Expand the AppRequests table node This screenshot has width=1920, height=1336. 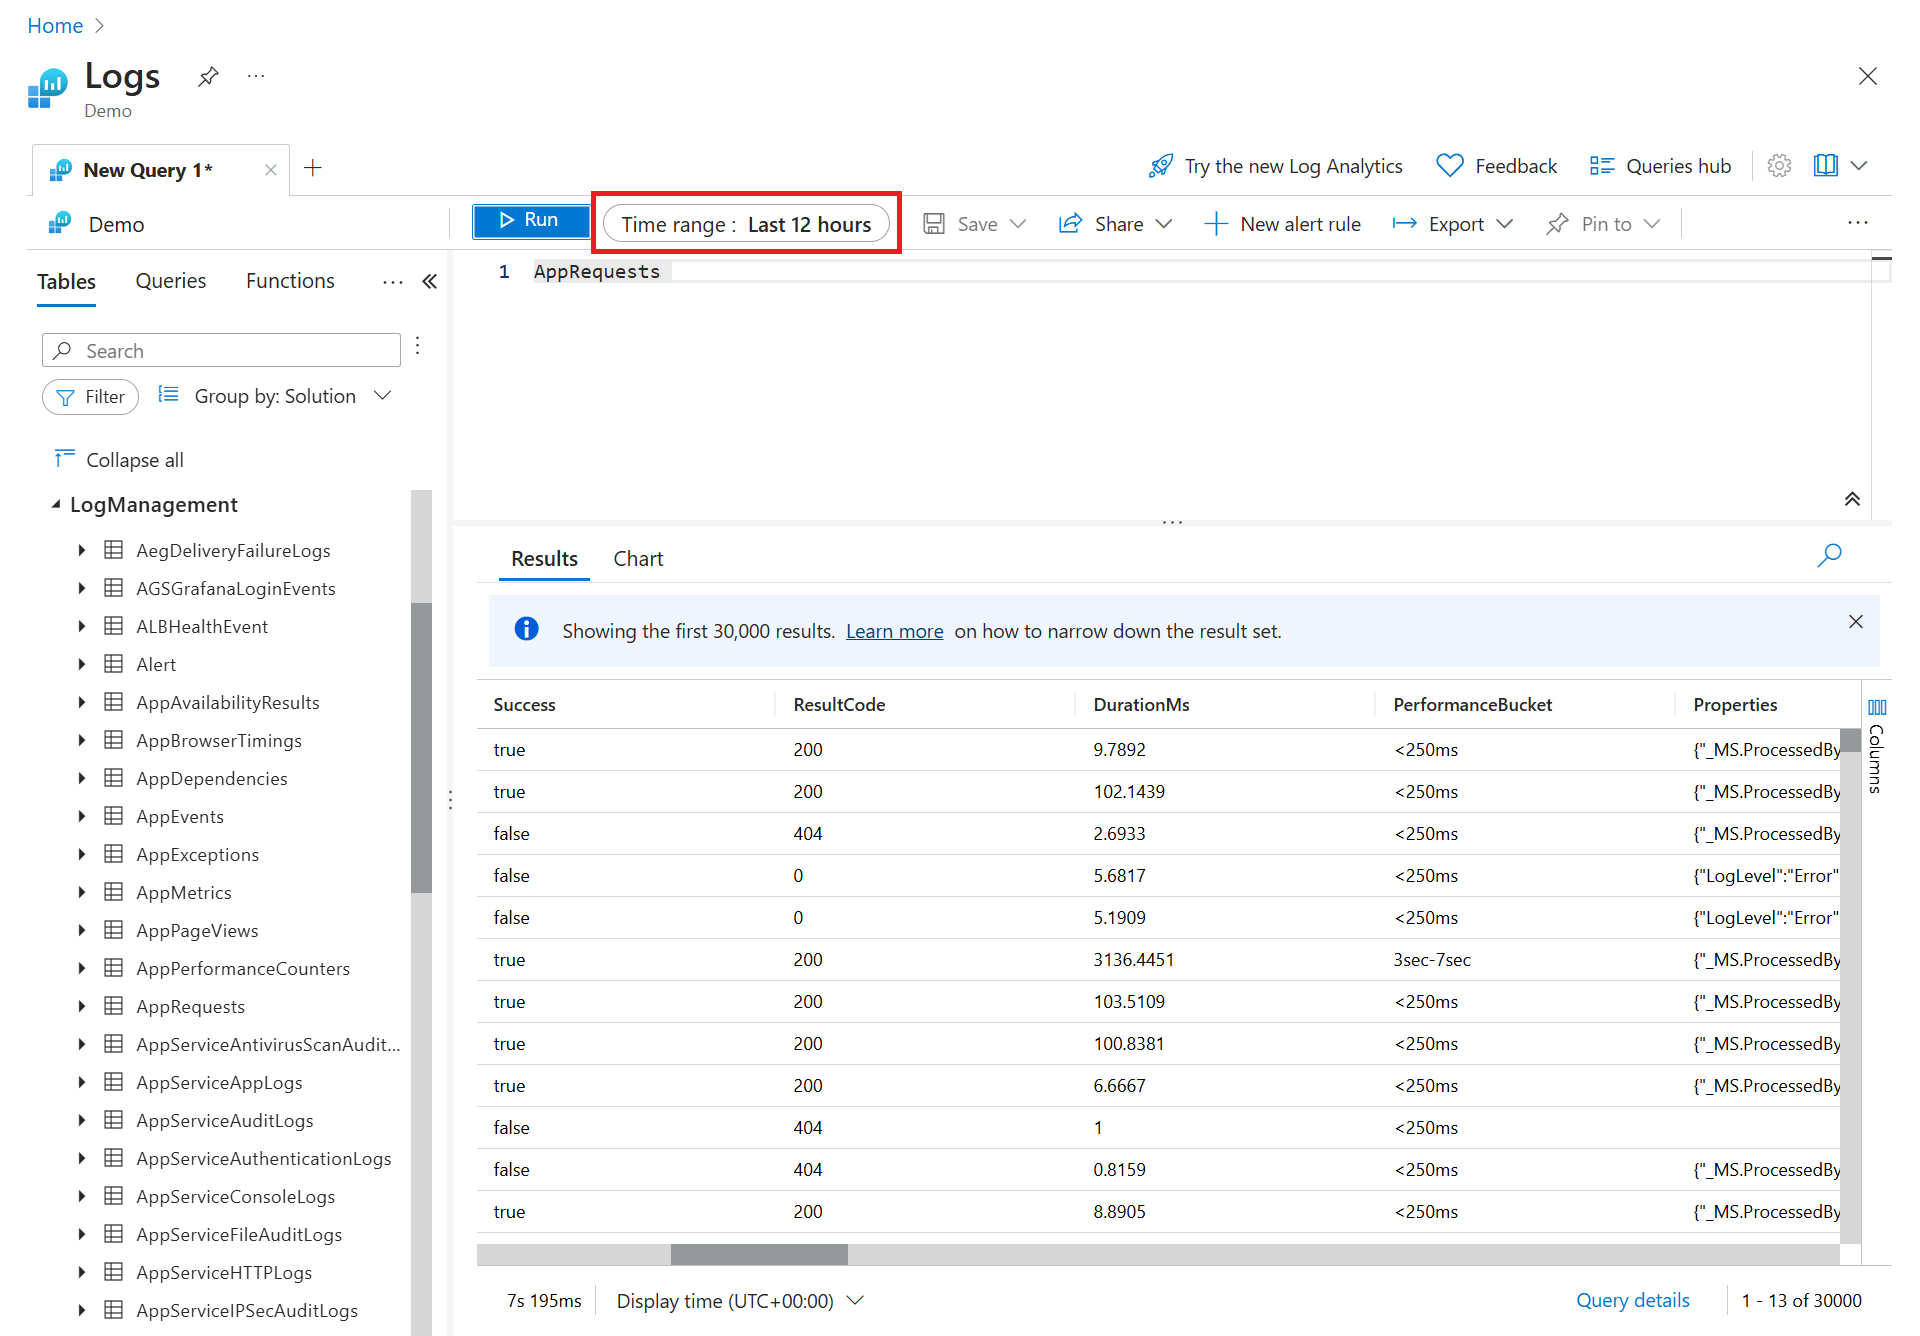pyautogui.click(x=82, y=1006)
